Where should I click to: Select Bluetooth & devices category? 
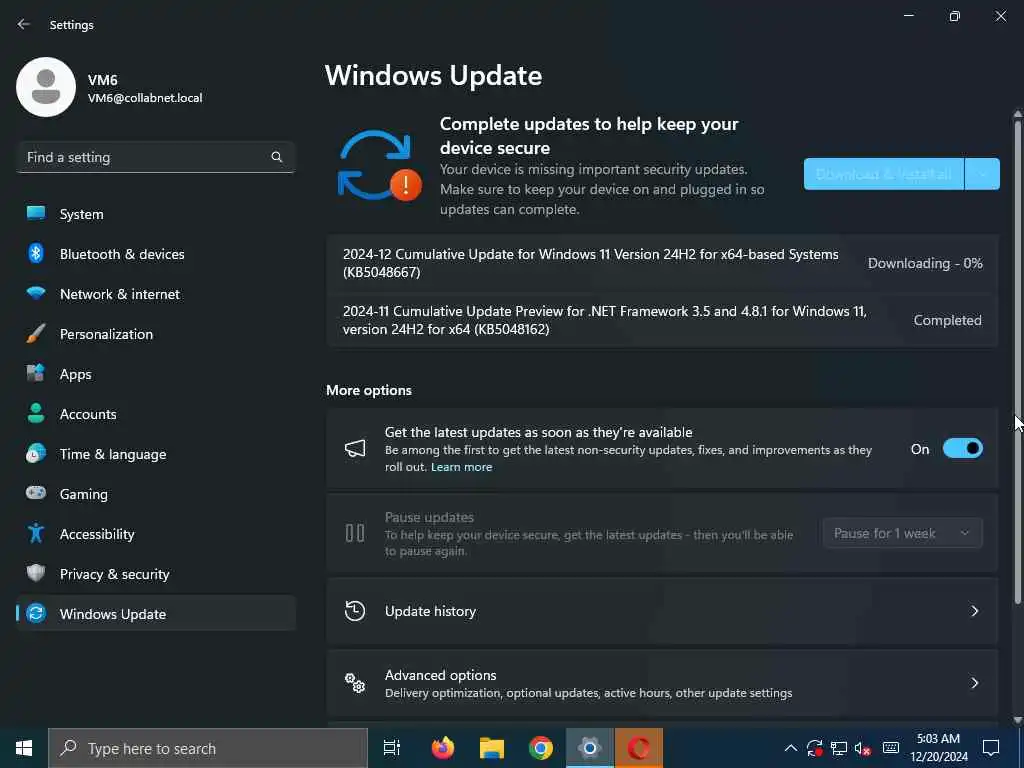click(x=156, y=254)
